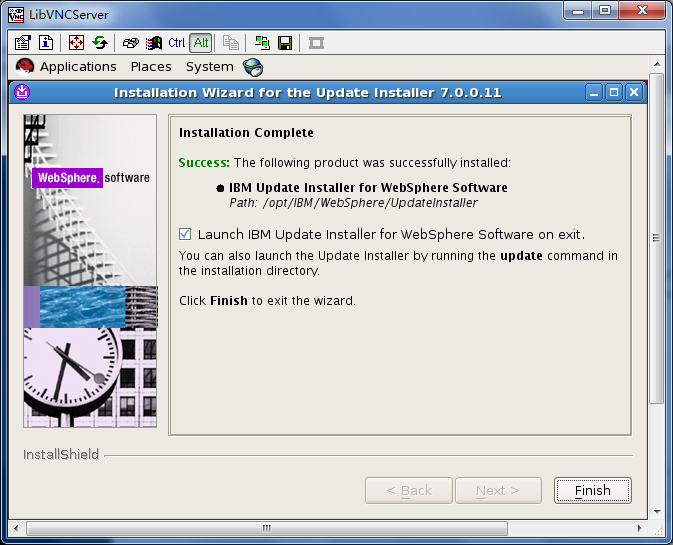The height and width of the screenshot is (545, 673).
Task: Click the scroll up arrow
Action: [x=657, y=64]
